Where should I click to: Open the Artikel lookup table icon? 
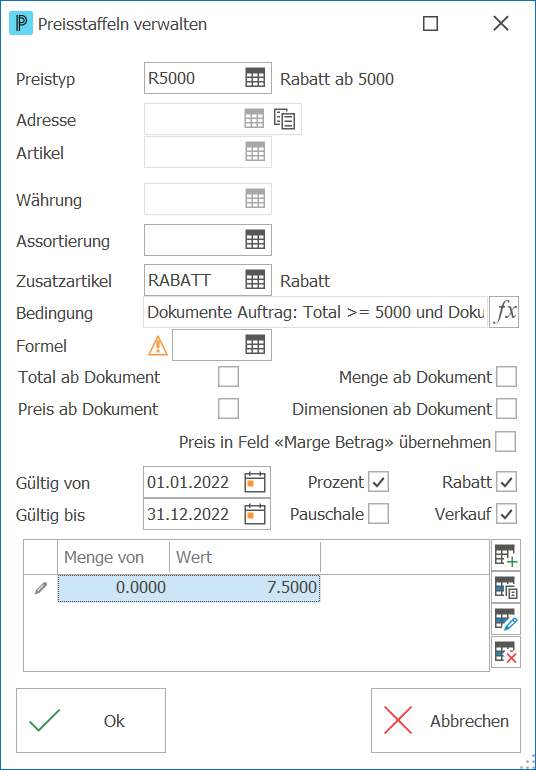pos(255,151)
